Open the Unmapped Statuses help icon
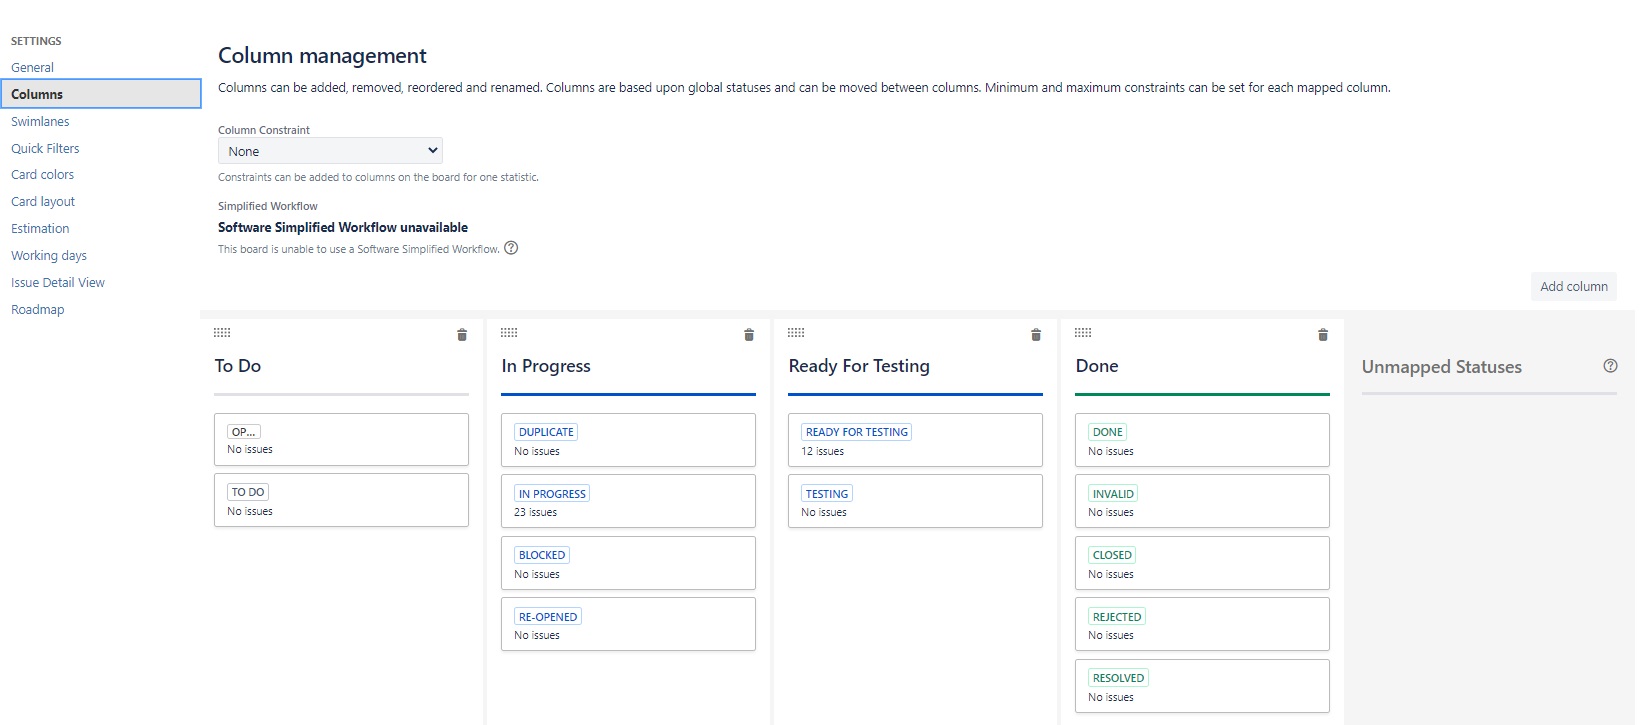The width and height of the screenshot is (1647, 725). [x=1610, y=366]
